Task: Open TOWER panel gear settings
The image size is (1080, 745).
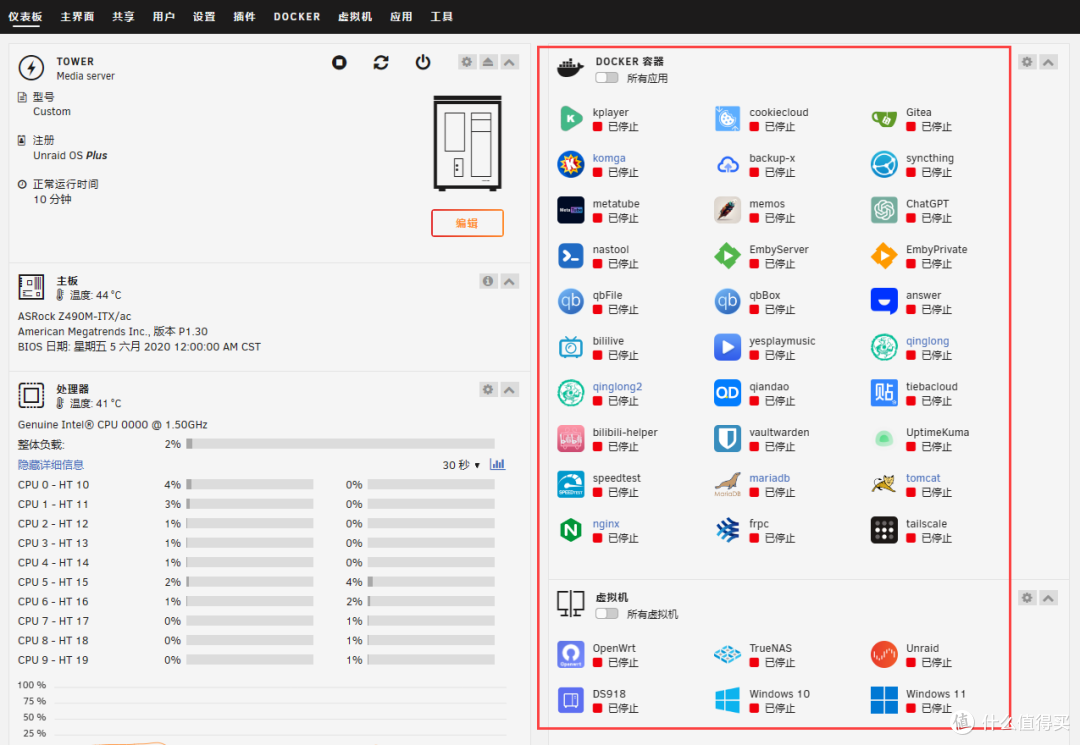Action: 467,62
